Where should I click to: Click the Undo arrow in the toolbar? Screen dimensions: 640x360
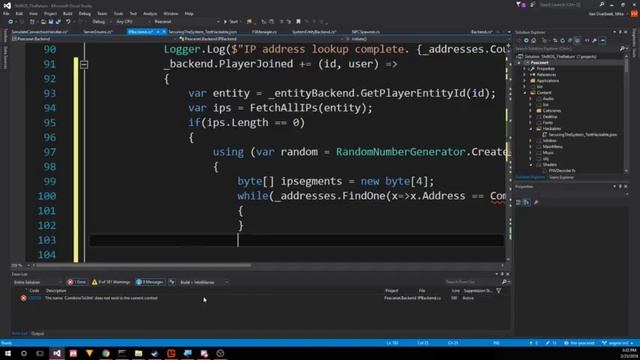coord(68,22)
